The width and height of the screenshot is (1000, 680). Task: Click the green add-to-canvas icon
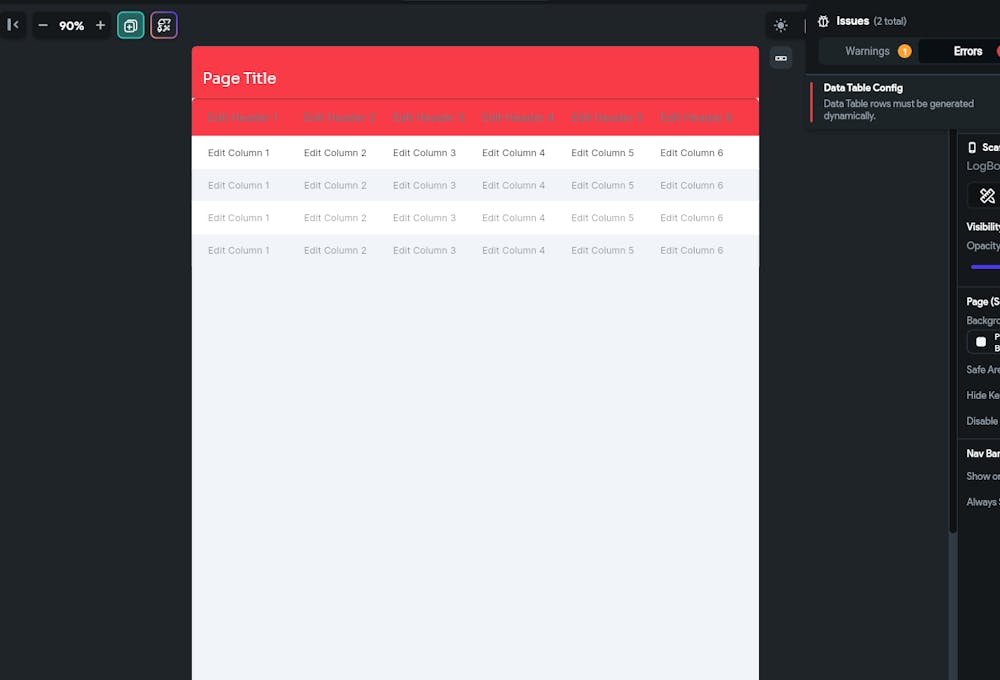(x=131, y=26)
